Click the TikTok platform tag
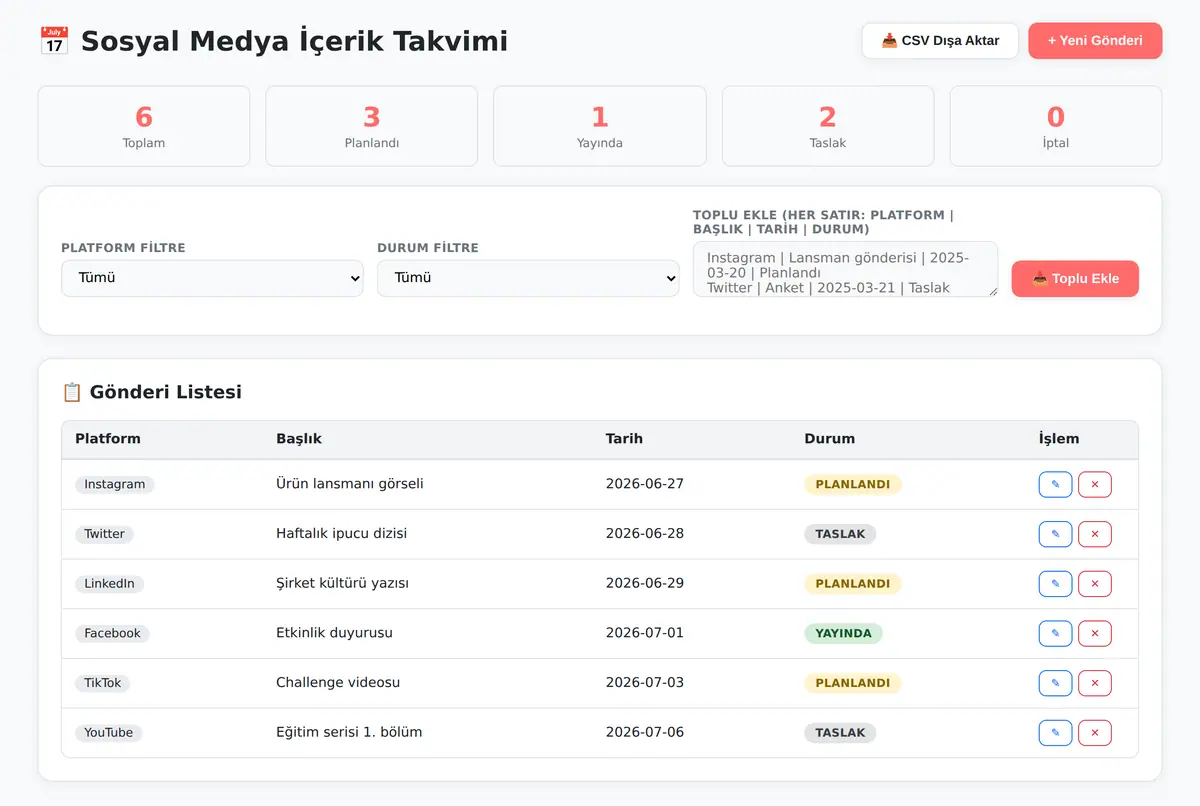 (103, 683)
